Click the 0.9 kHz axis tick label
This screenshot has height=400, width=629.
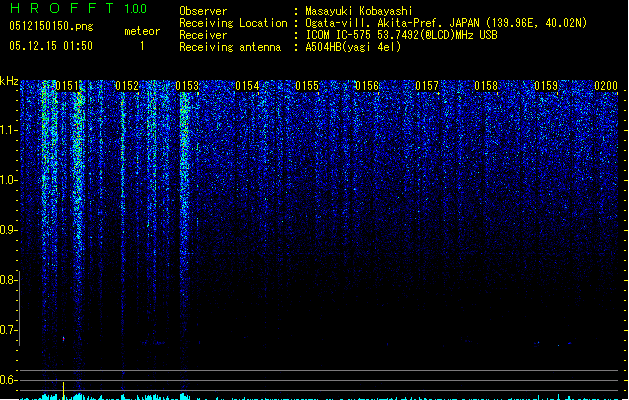(x=8, y=230)
